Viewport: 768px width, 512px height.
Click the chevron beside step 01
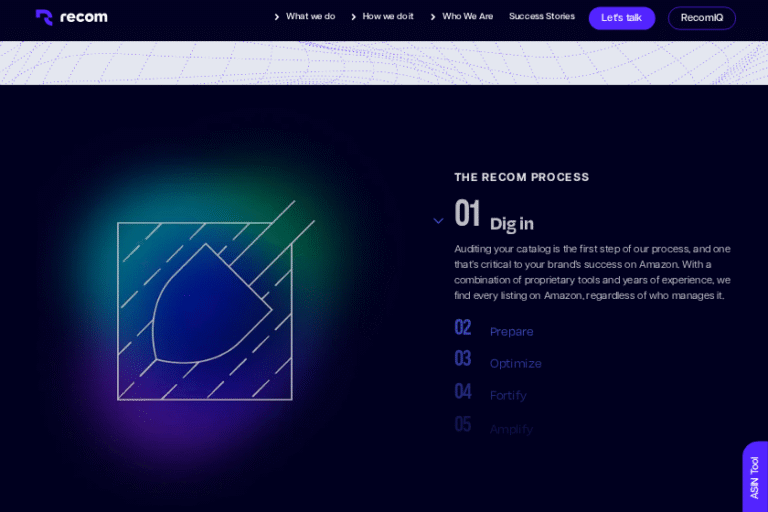tap(438, 221)
